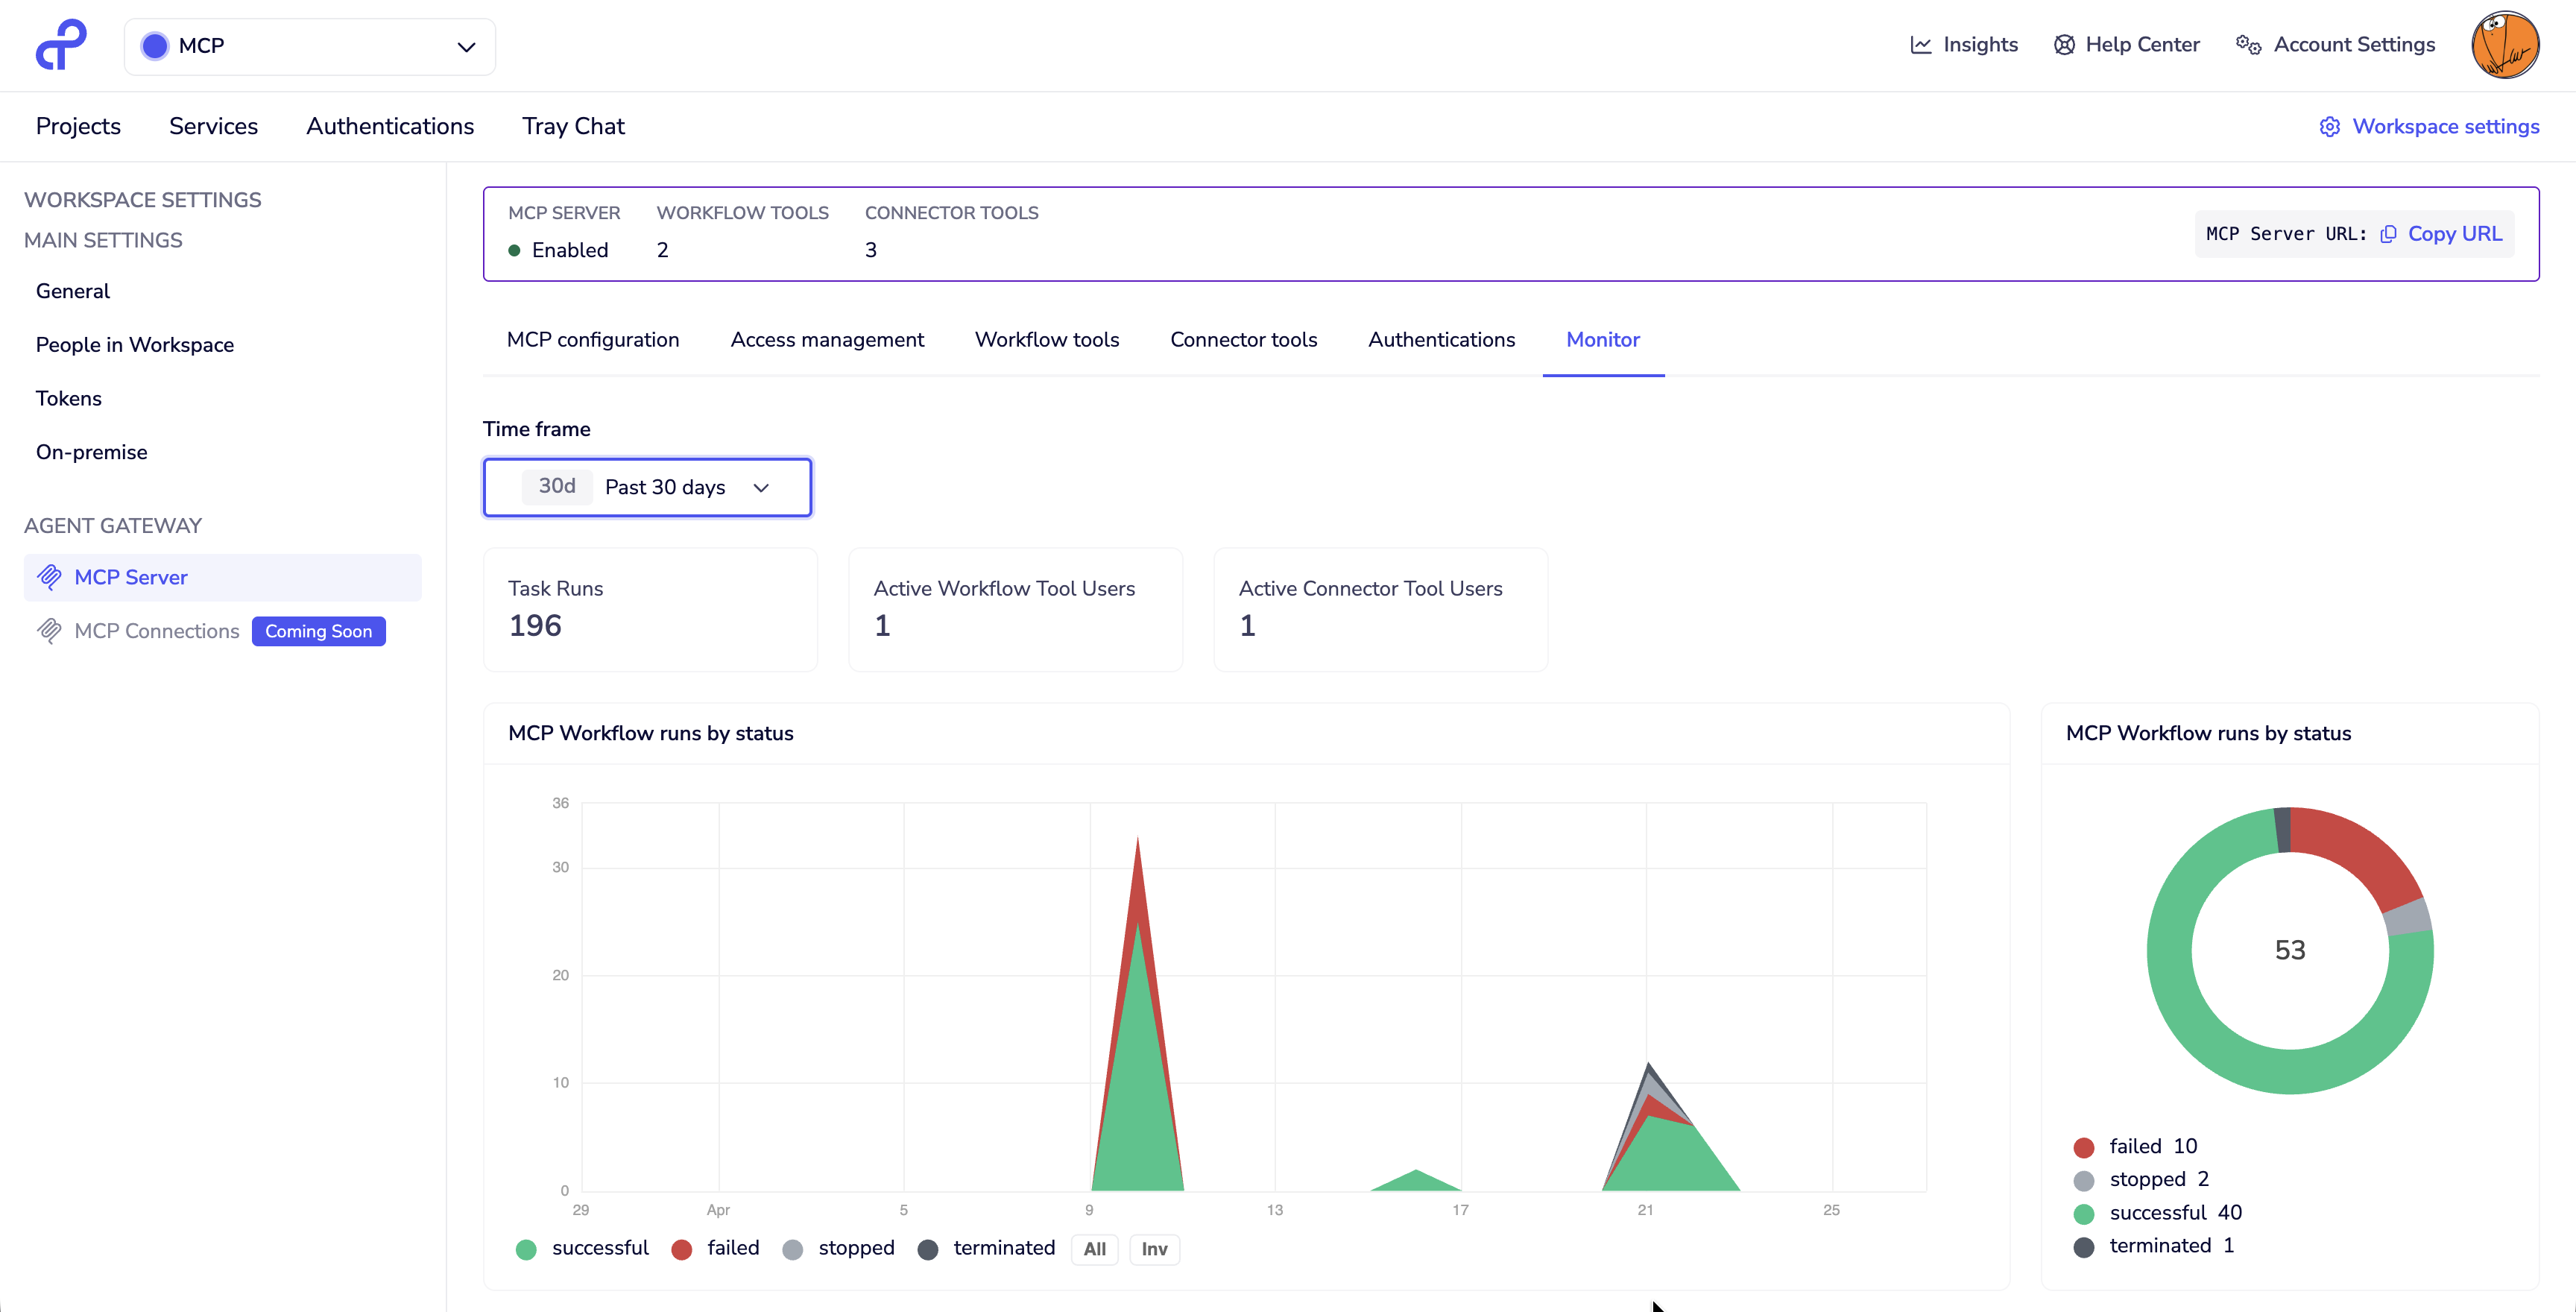Toggle the failed series in chart legend
2576x1312 pixels.
[x=716, y=1248]
